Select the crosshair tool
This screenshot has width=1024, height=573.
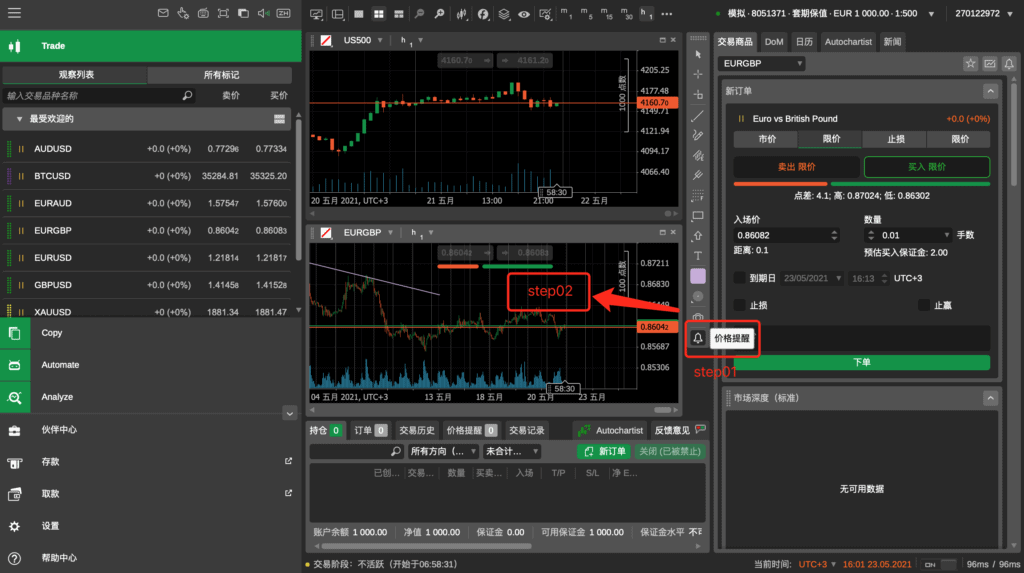pos(698,74)
